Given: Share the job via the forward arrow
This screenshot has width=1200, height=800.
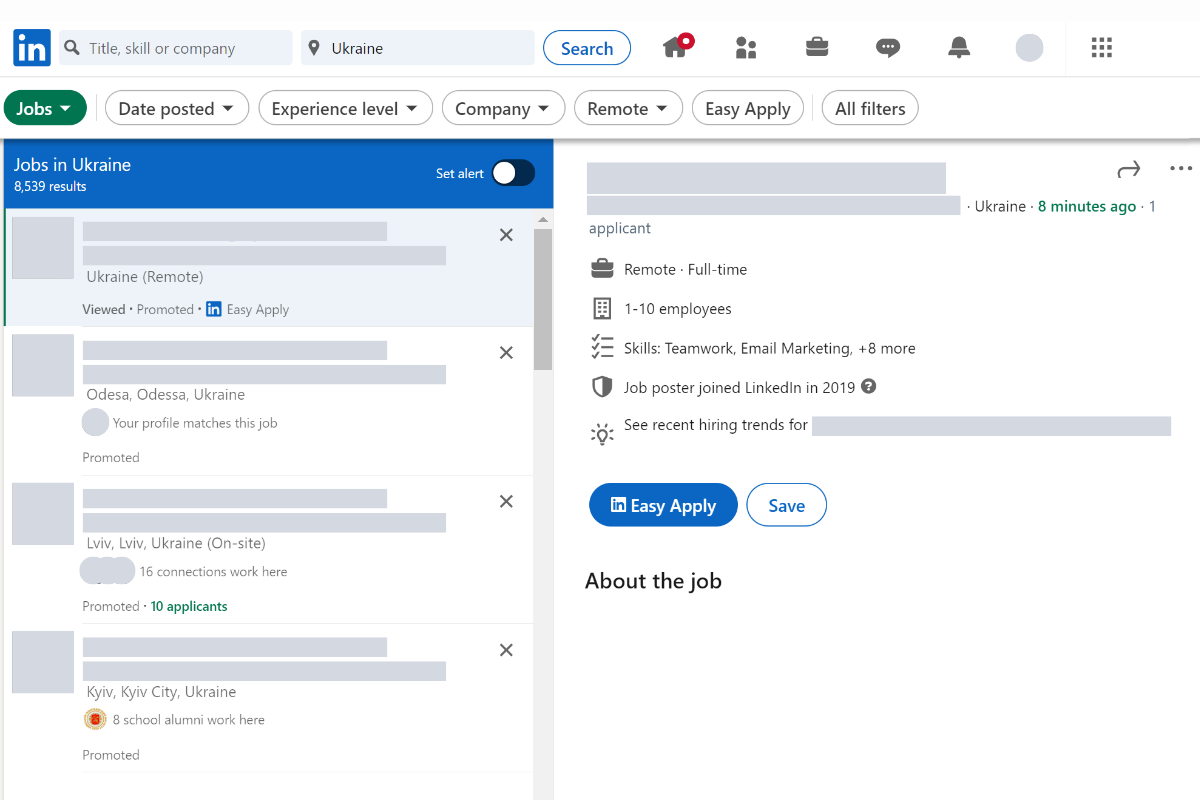Looking at the screenshot, I should coord(1128,170).
